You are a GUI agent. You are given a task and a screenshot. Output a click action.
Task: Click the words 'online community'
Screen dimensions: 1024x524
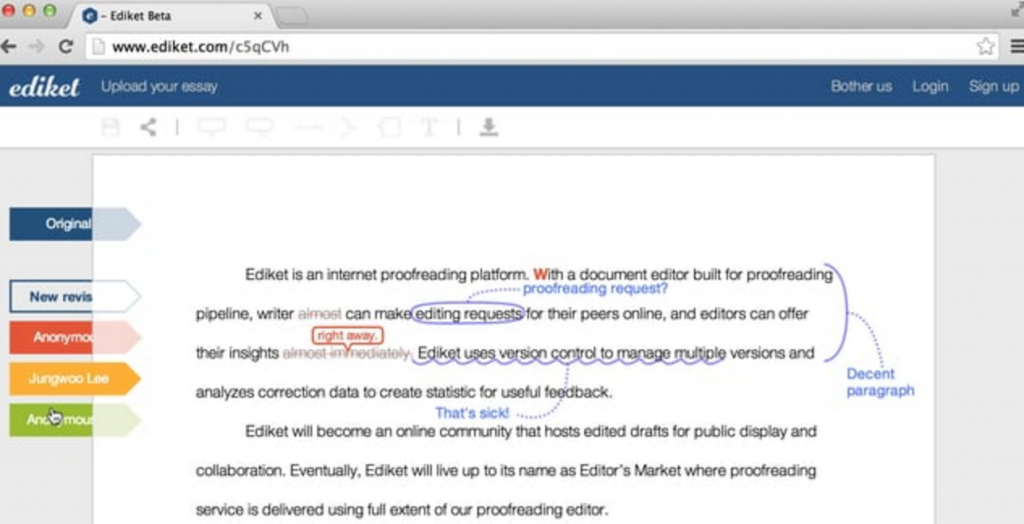coord(454,431)
